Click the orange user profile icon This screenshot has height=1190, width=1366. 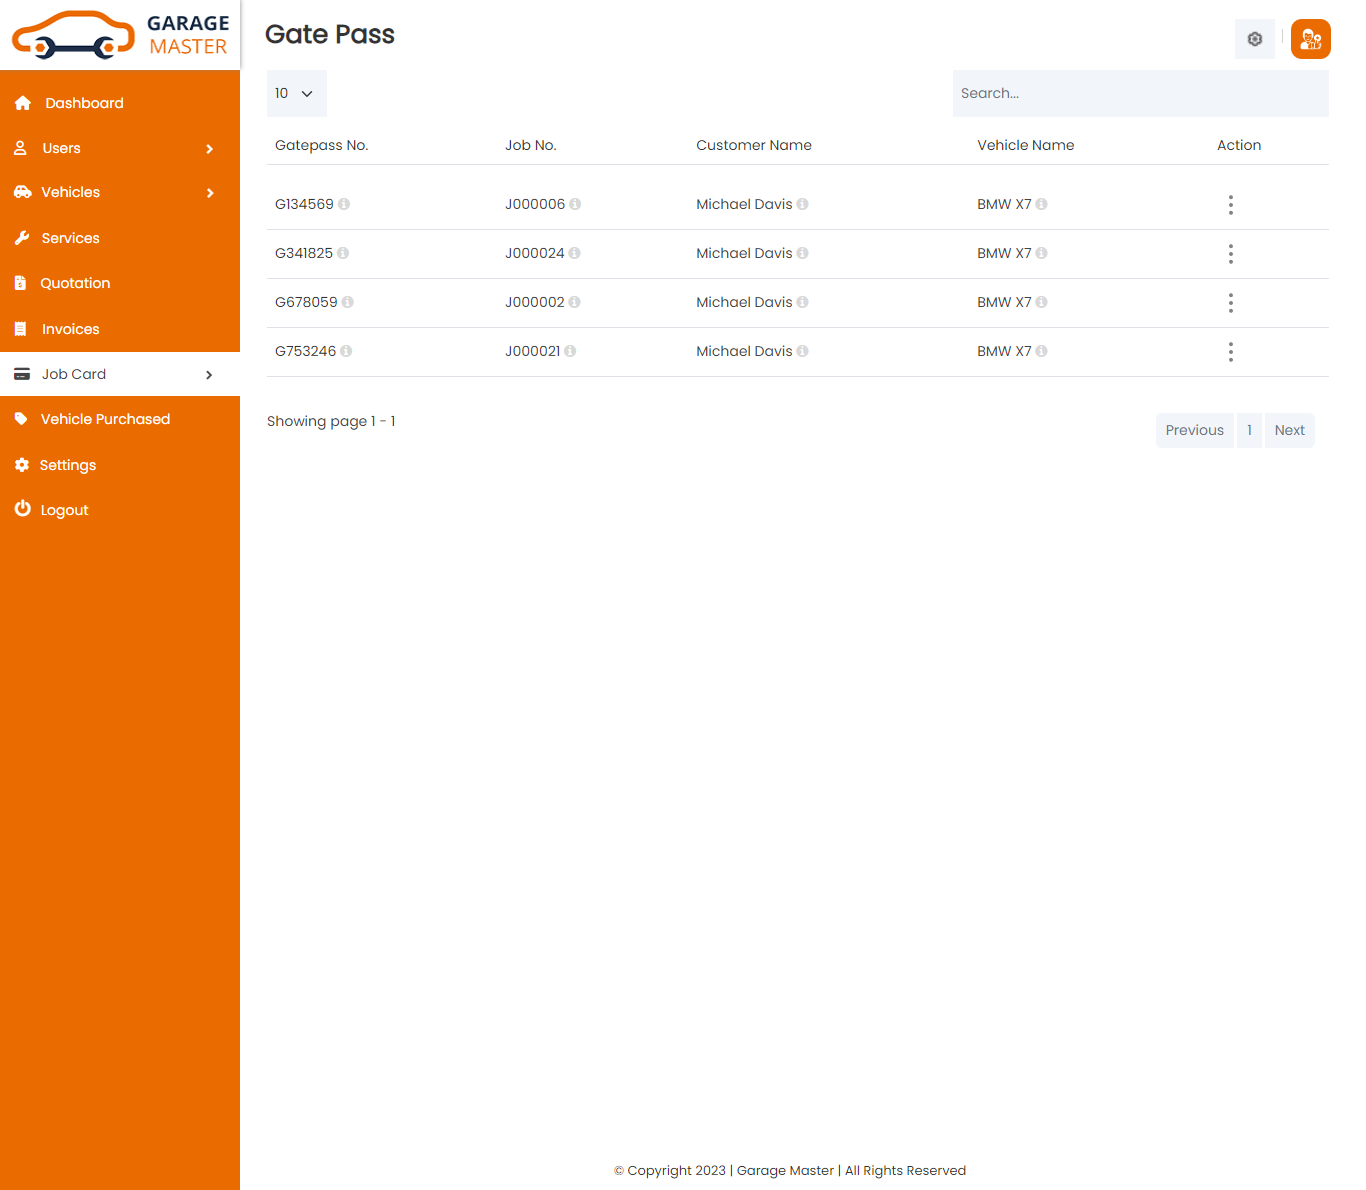pyautogui.click(x=1310, y=39)
